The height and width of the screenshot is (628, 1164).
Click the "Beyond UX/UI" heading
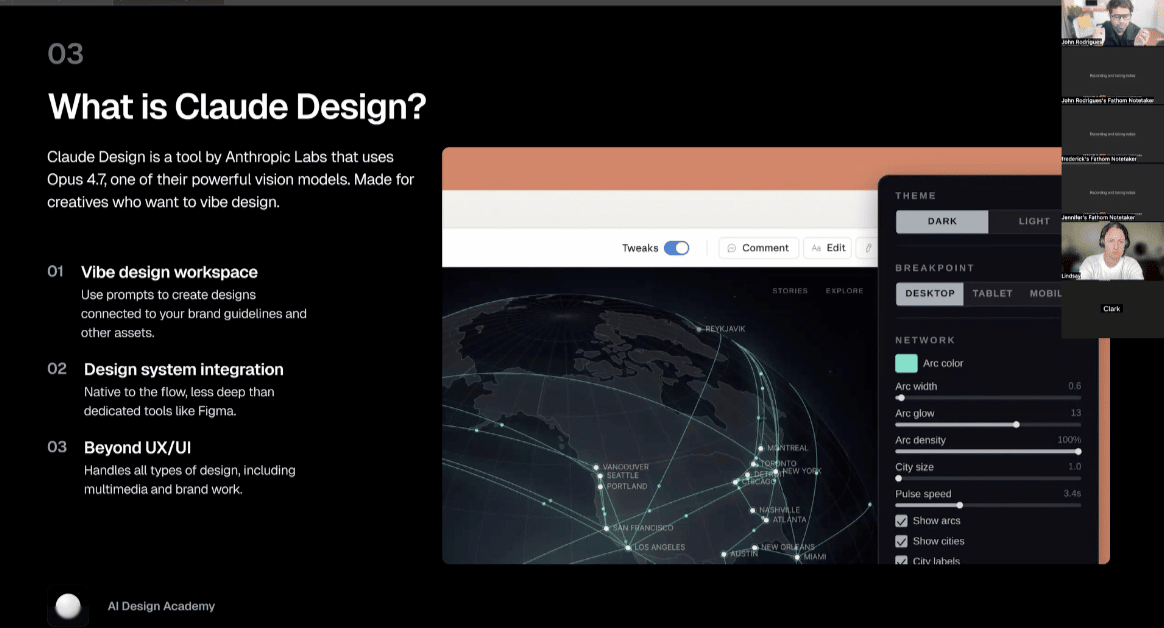[137, 448]
